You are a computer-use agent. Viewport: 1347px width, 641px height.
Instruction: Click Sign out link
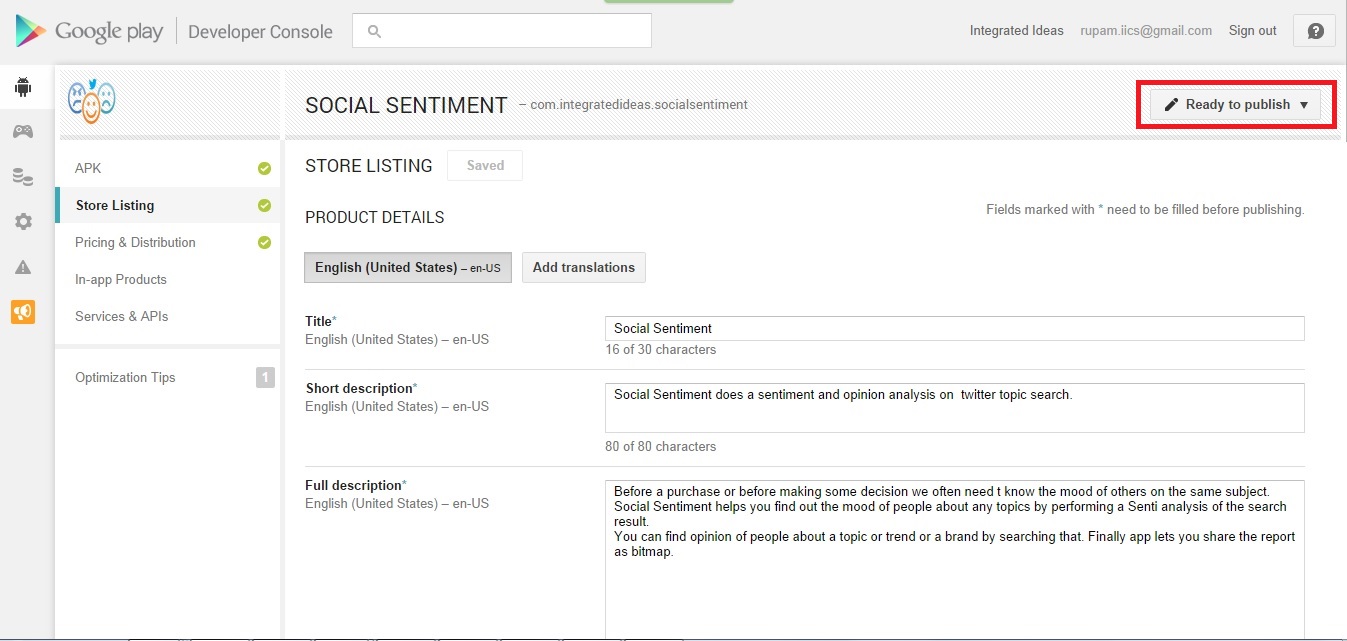(1252, 31)
